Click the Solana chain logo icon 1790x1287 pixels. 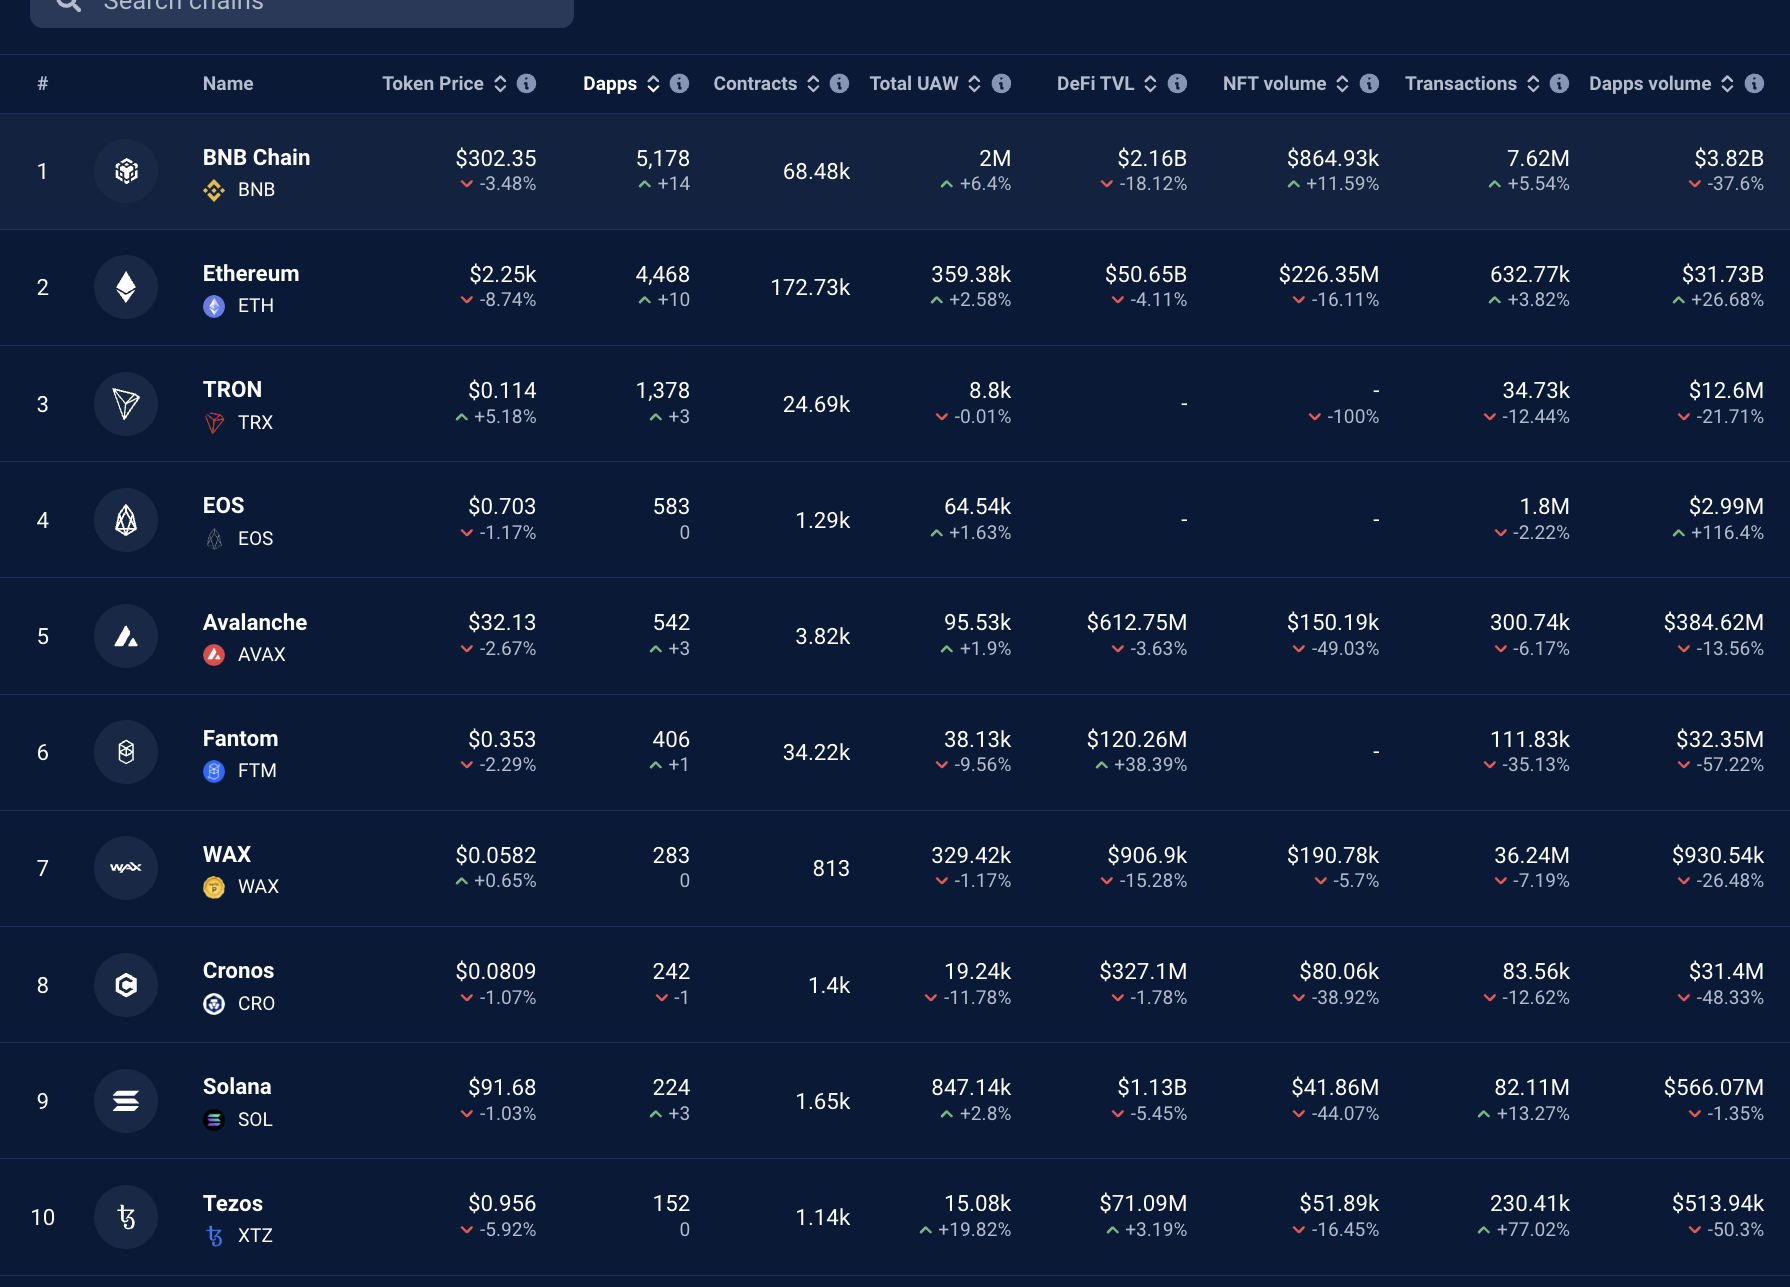click(126, 1101)
